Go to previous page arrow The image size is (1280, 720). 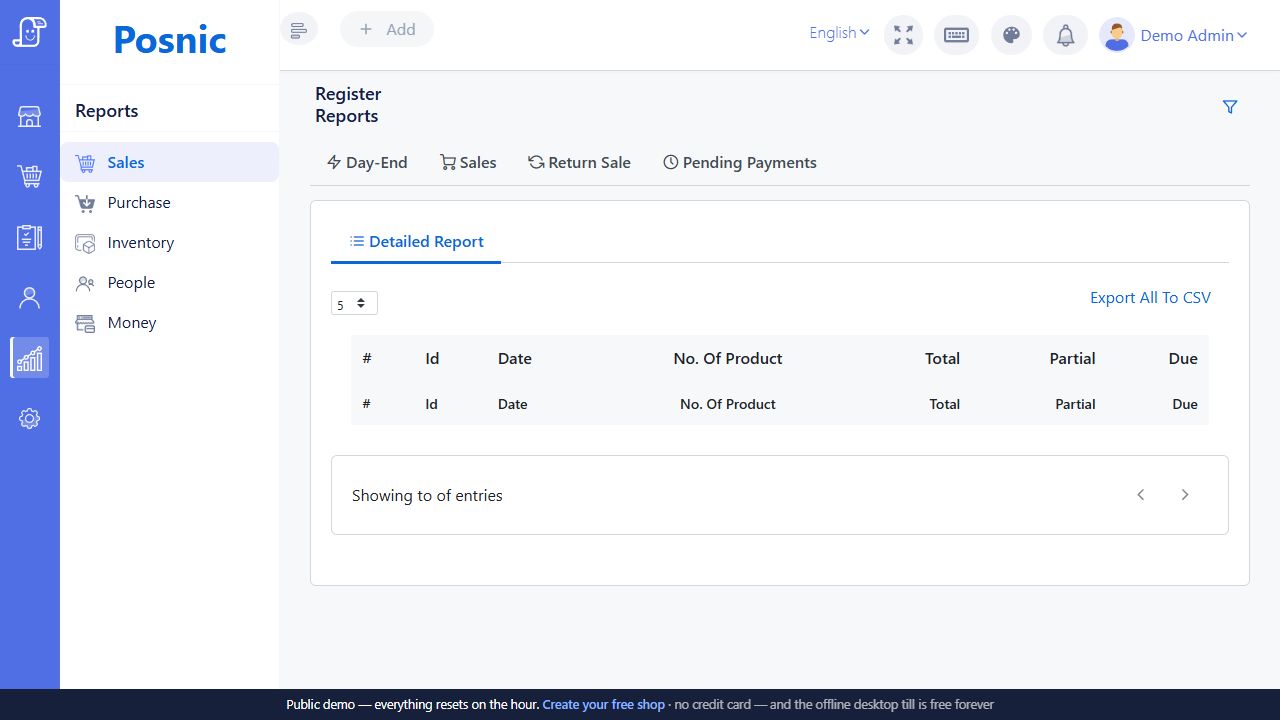[x=1141, y=495]
